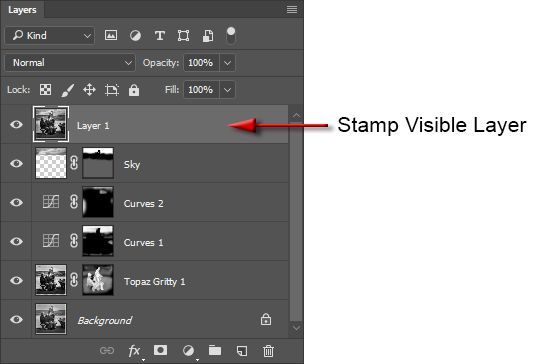This screenshot has width=540, height=364.
Task: Filter for shape layers
Action: click(183, 35)
